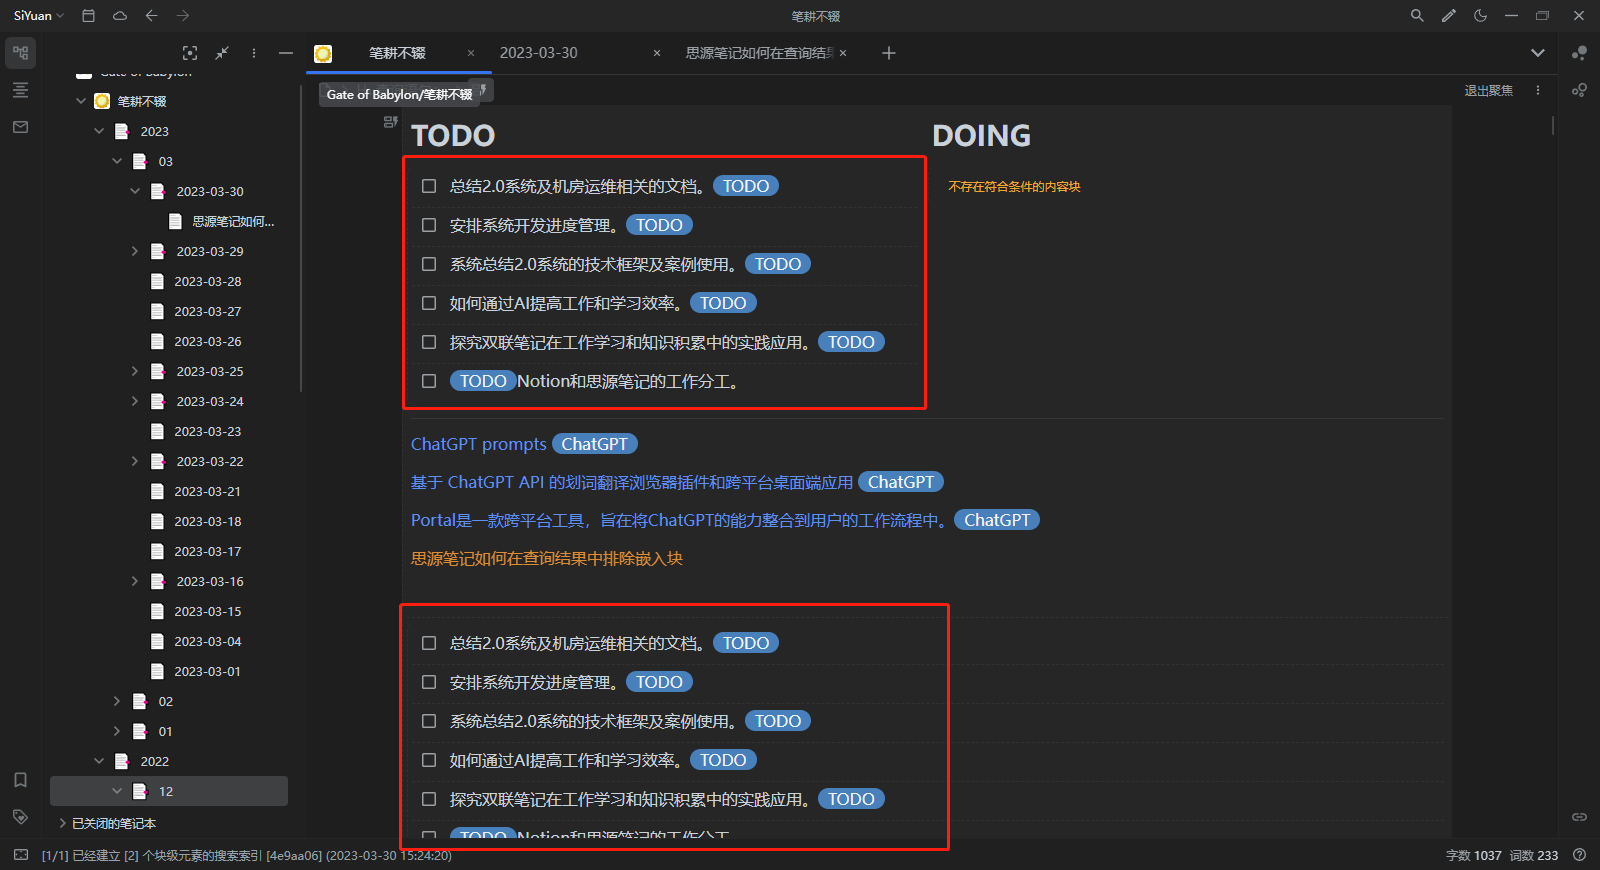Image resolution: width=1600 pixels, height=870 pixels.
Task: Open the bookmark dock panel
Action: click(x=20, y=780)
